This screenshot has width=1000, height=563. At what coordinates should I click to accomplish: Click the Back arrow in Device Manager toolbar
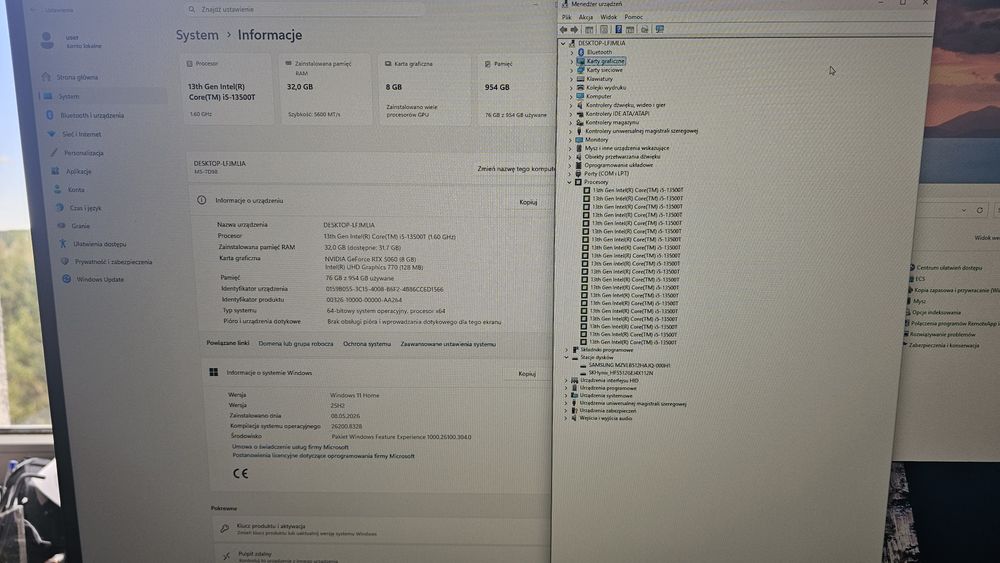(x=563, y=29)
